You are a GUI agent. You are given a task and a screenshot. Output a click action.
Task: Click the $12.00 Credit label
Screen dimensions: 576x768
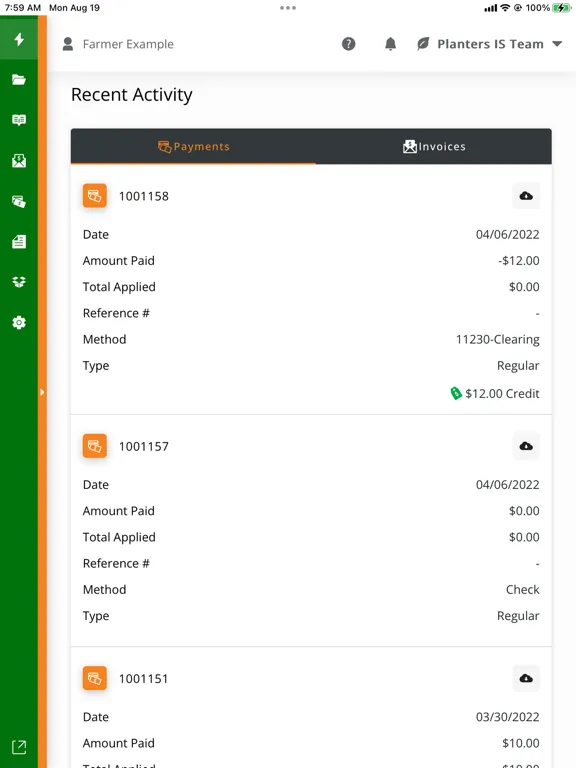coord(502,394)
